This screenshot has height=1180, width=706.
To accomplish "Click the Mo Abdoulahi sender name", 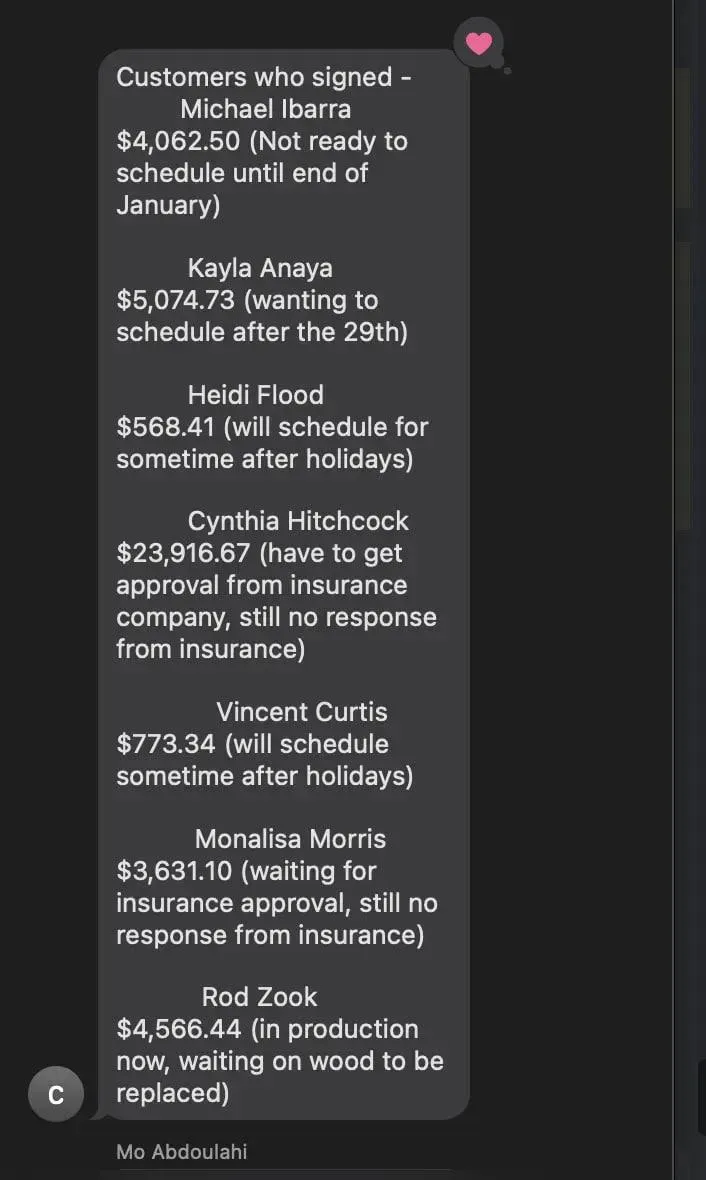I will point(181,1151).
